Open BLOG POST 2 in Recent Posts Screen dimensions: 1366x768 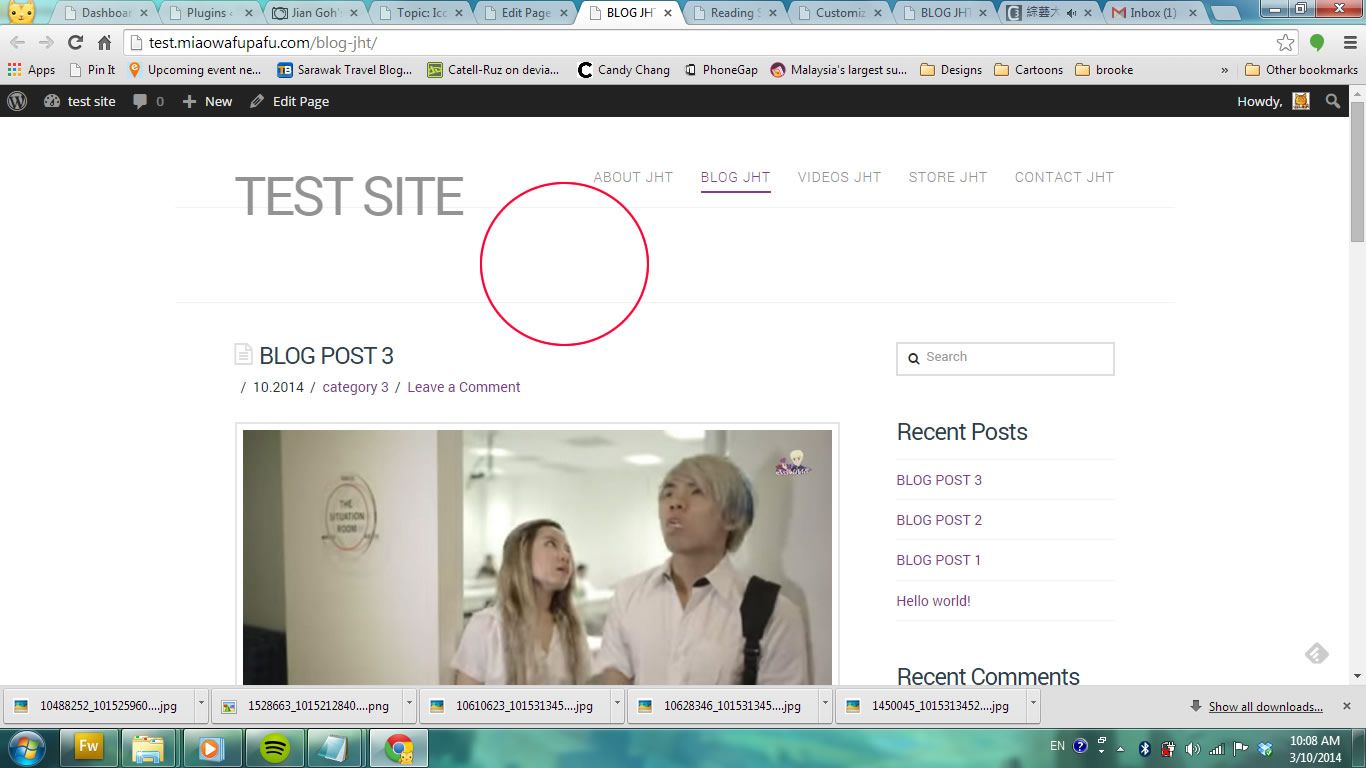coord(939,520)
